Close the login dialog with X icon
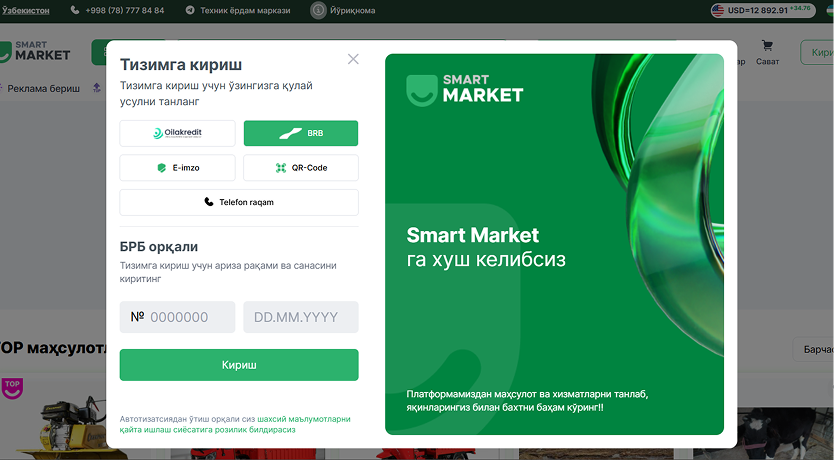834x460 pixels. click(353, 59)
